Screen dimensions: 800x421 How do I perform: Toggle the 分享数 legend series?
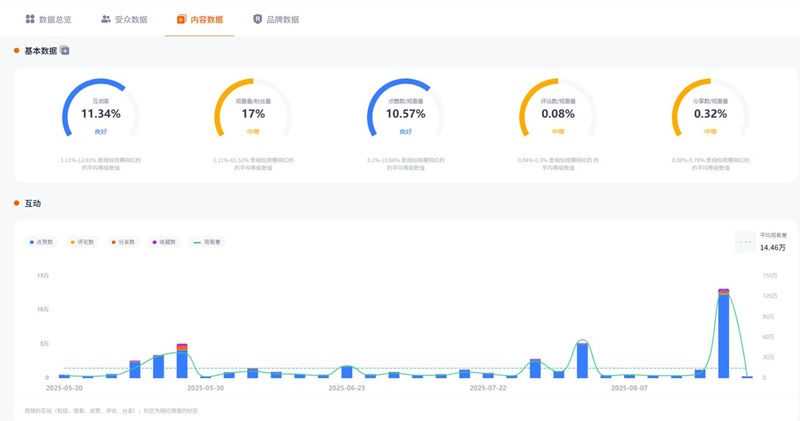[x=123, y=242]
